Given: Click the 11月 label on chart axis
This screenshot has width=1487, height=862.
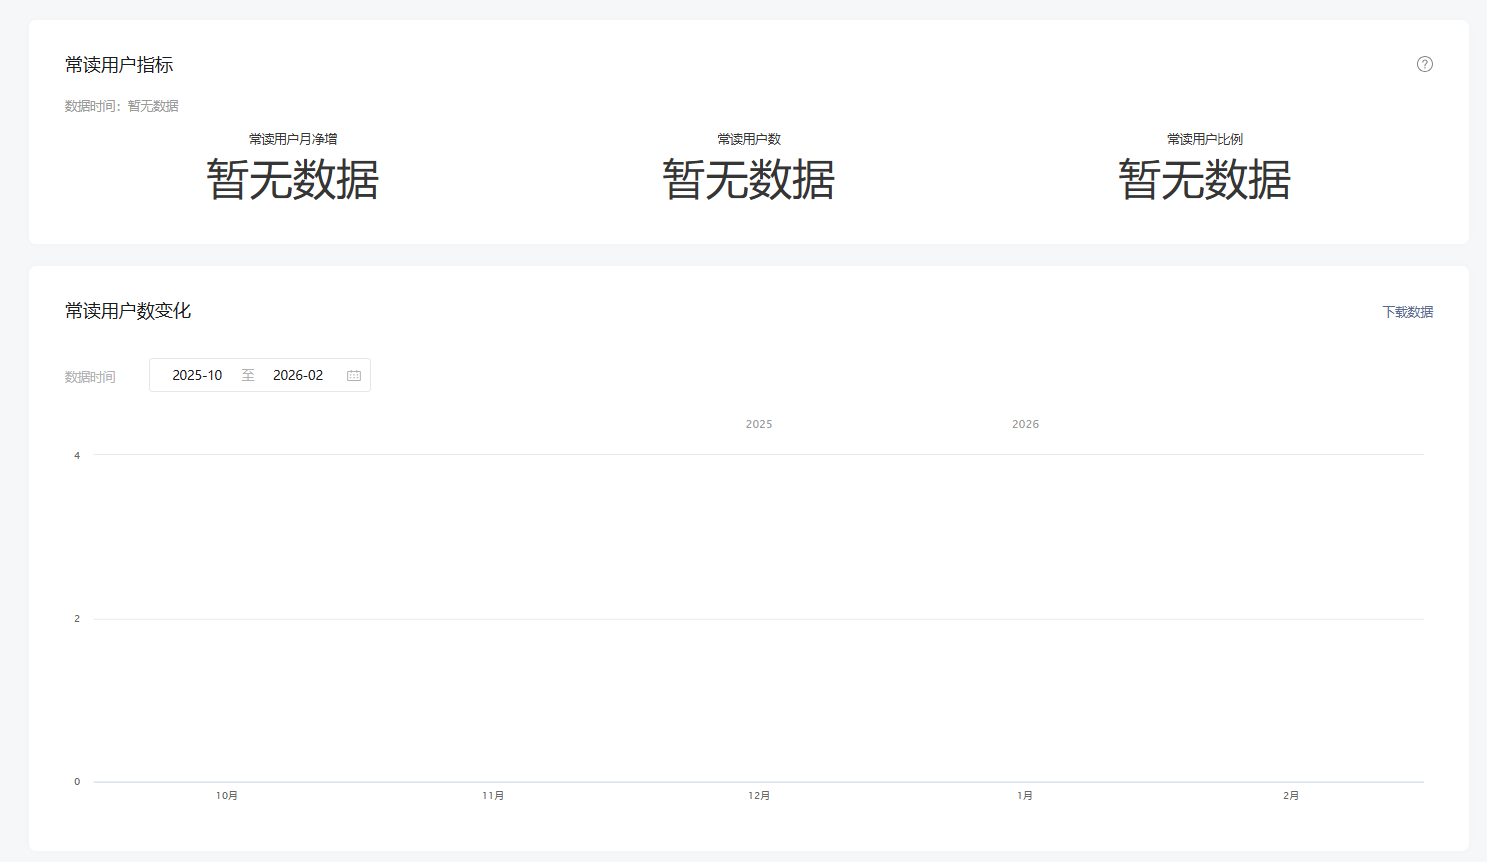Looking at the screenshot, I should point(493,796).
